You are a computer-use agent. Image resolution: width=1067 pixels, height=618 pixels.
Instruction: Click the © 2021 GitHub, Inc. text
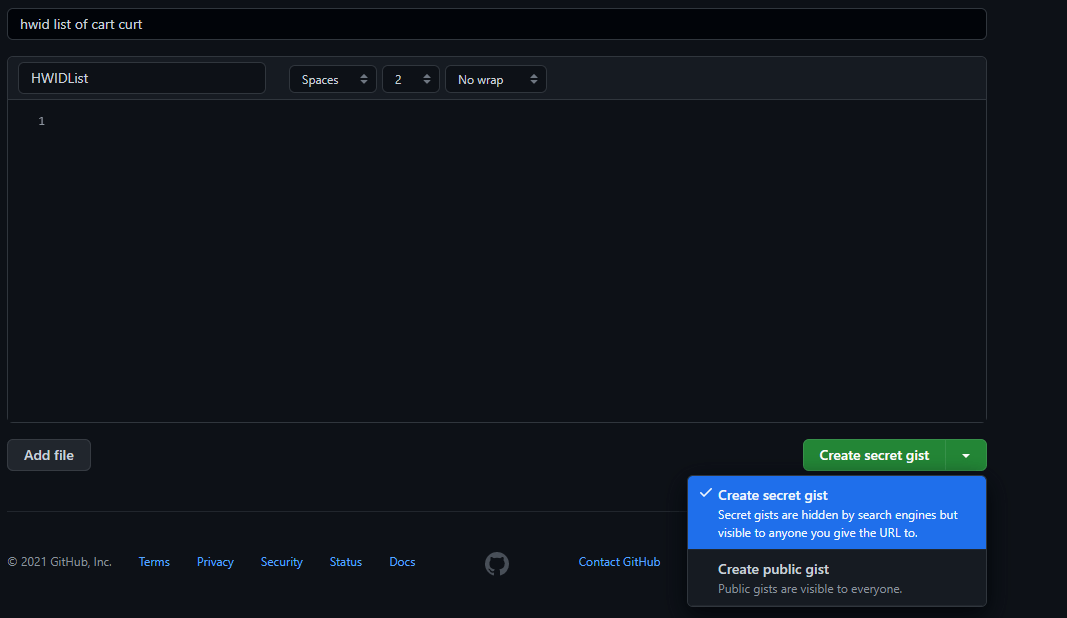(60, 562)
